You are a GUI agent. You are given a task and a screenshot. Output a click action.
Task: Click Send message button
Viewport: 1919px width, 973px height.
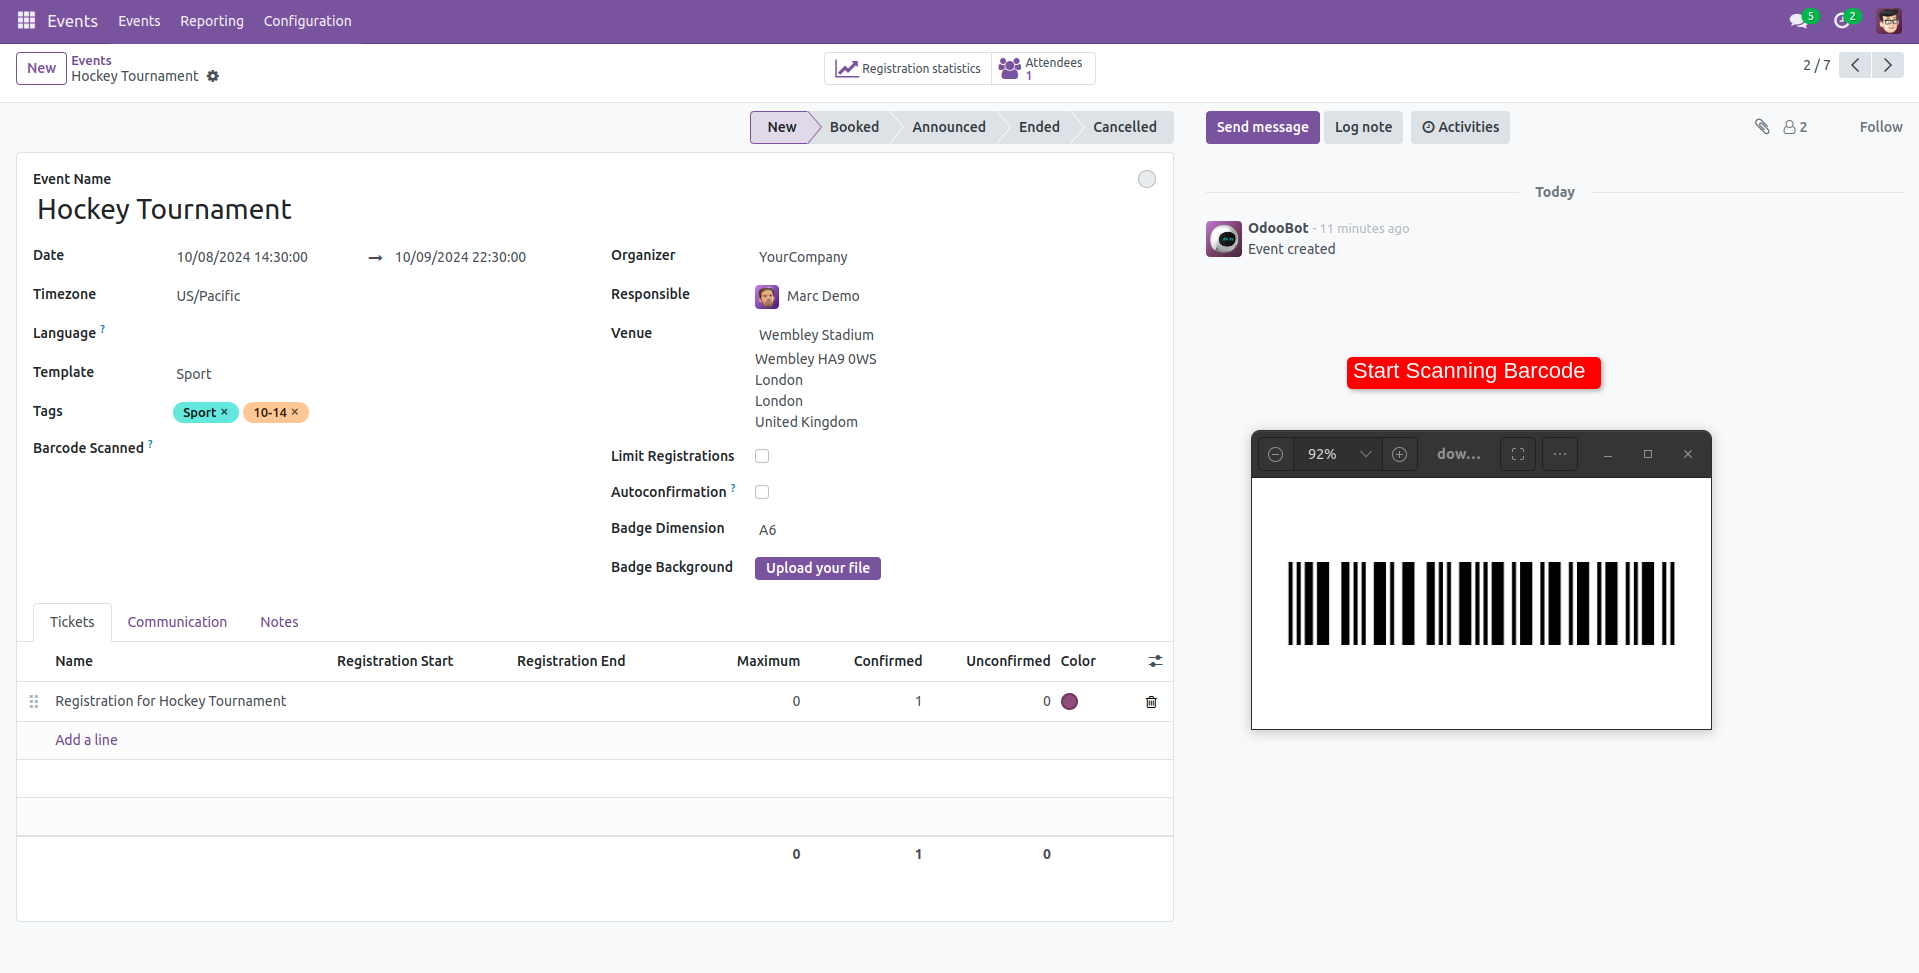click(1262, 127)
